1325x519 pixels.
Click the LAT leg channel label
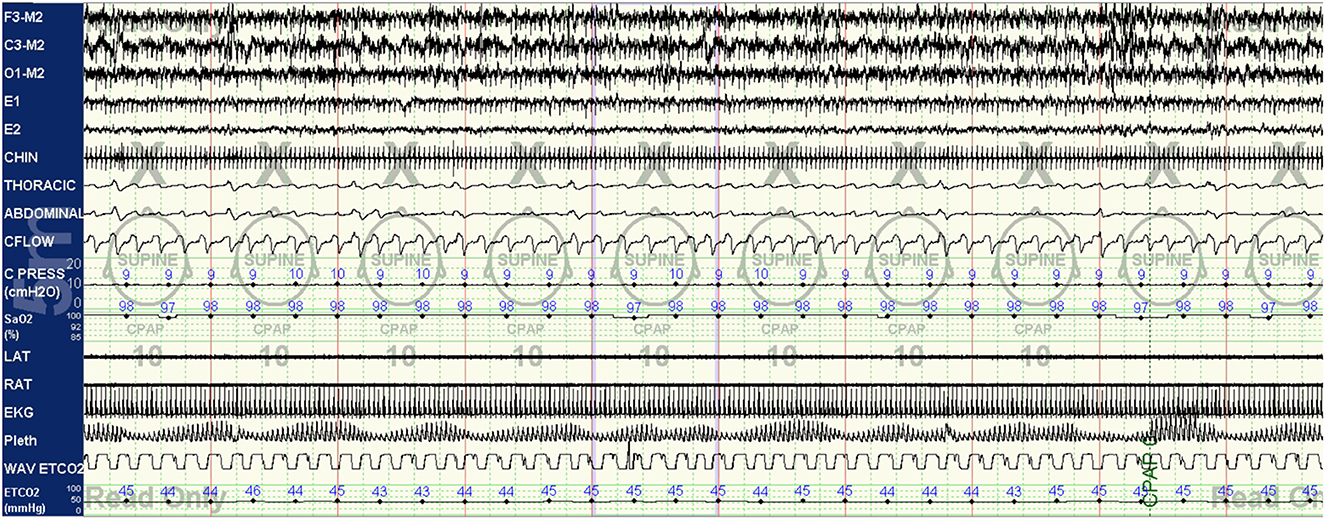click(x=15, y=355)
